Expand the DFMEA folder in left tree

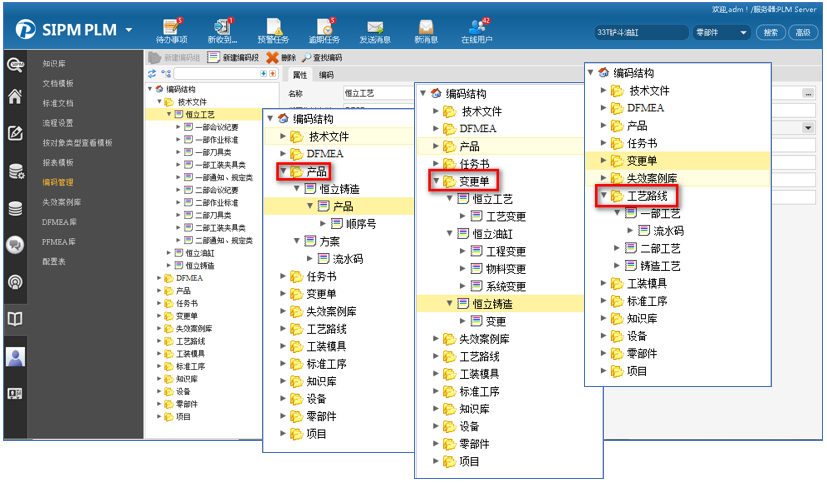point(160,278)
